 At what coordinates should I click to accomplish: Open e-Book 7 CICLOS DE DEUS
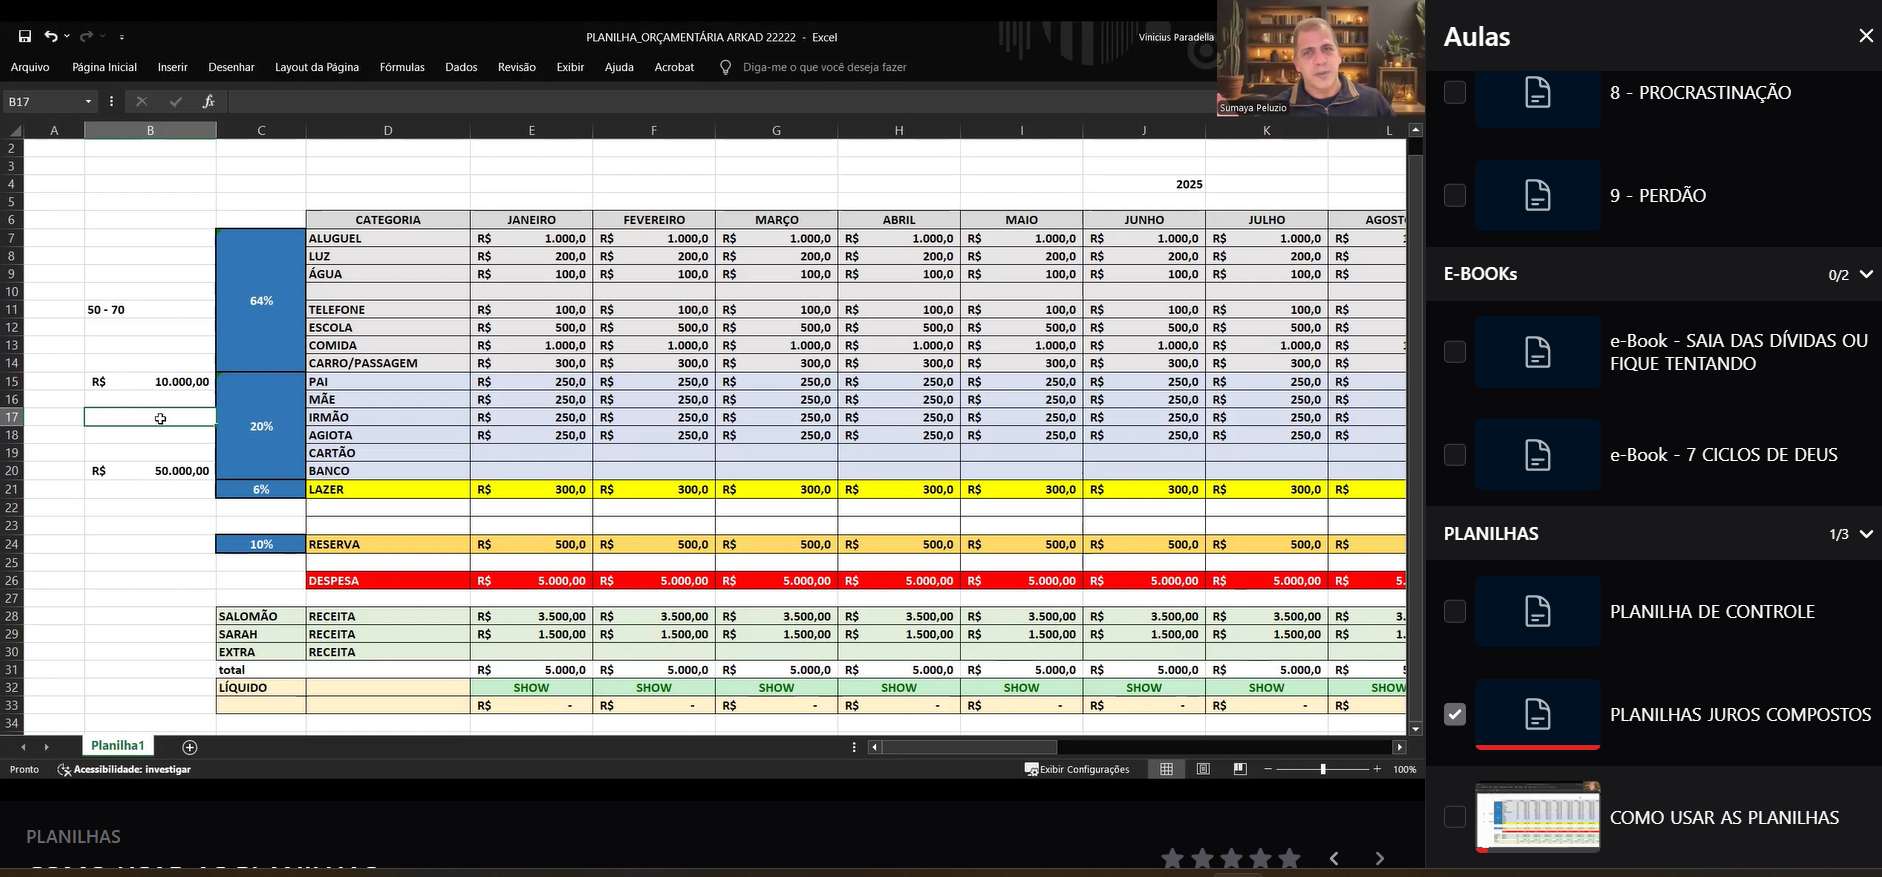point(1724,455)
